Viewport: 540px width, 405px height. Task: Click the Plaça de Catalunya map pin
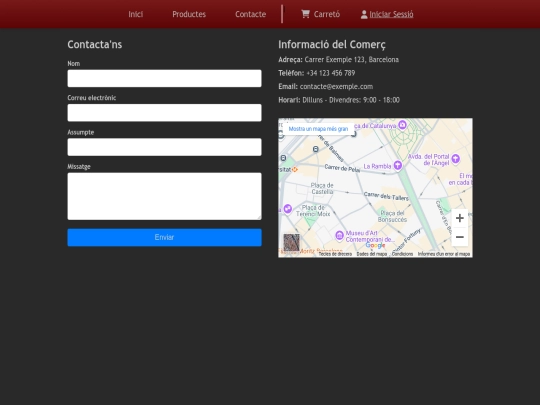(402, 124)
